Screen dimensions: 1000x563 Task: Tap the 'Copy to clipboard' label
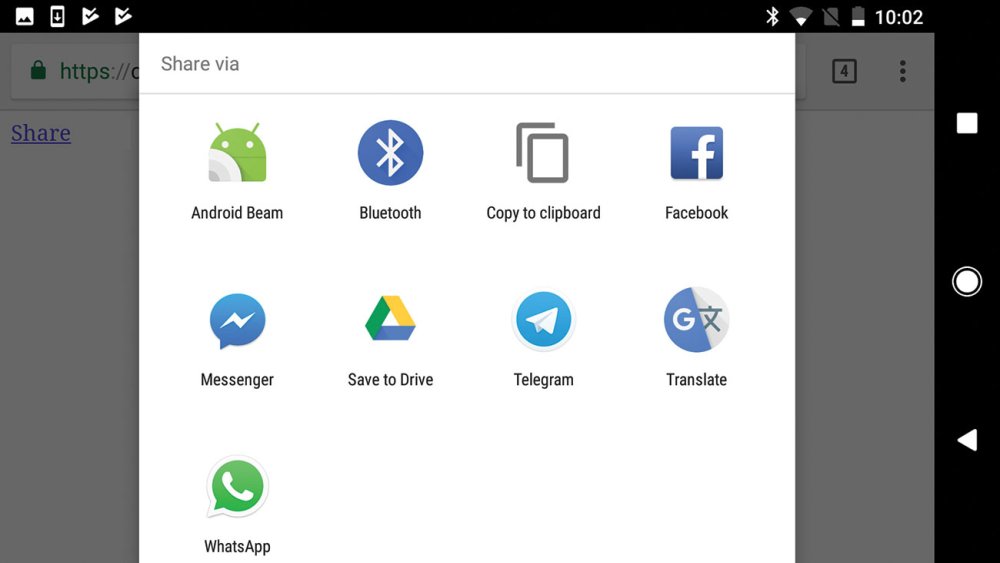click(543, 213)
